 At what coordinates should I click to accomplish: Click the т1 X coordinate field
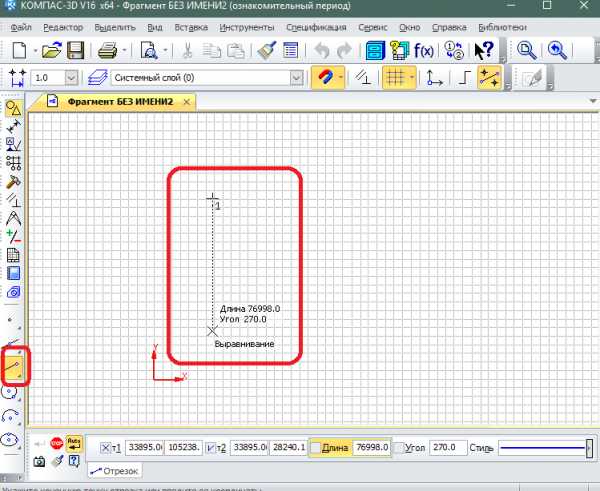coord(144,447)
